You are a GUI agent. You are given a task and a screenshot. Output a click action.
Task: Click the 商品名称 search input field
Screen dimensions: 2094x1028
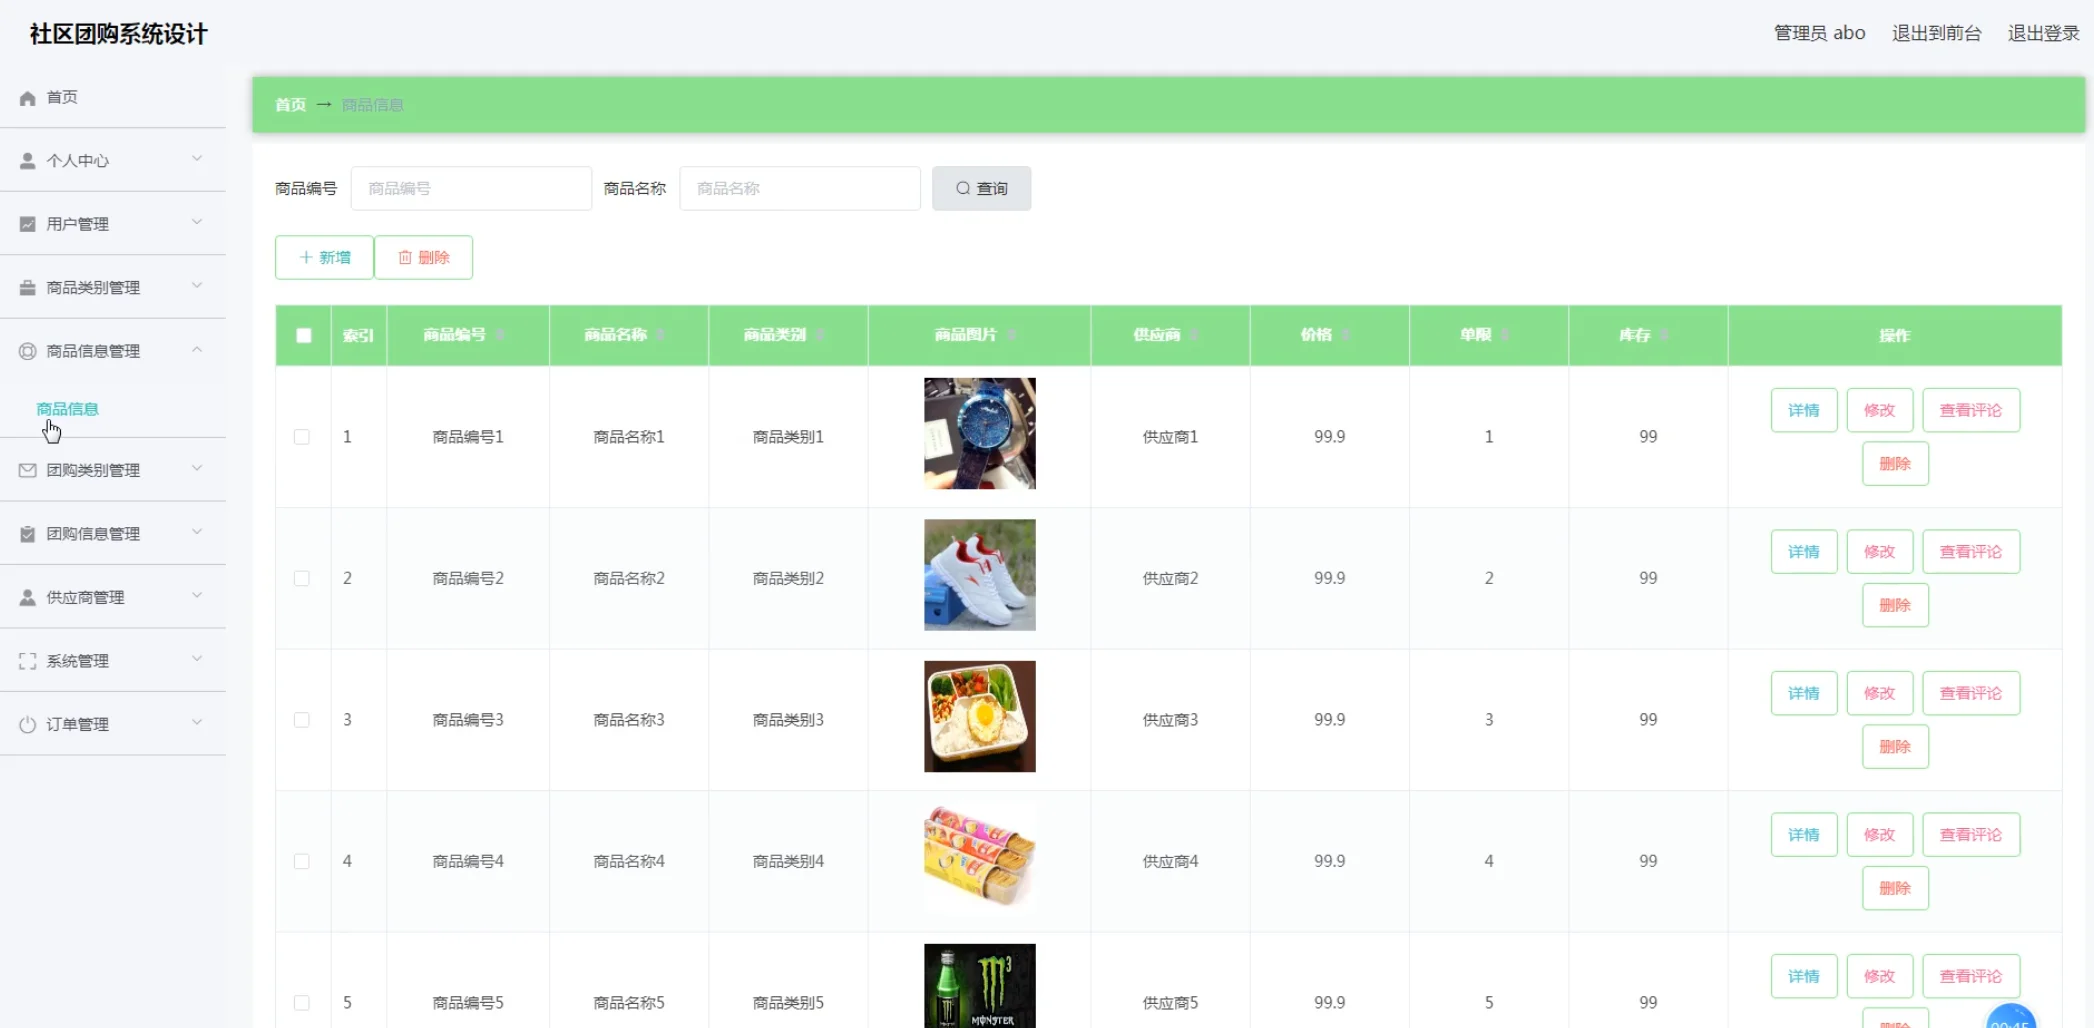[799, 188]
